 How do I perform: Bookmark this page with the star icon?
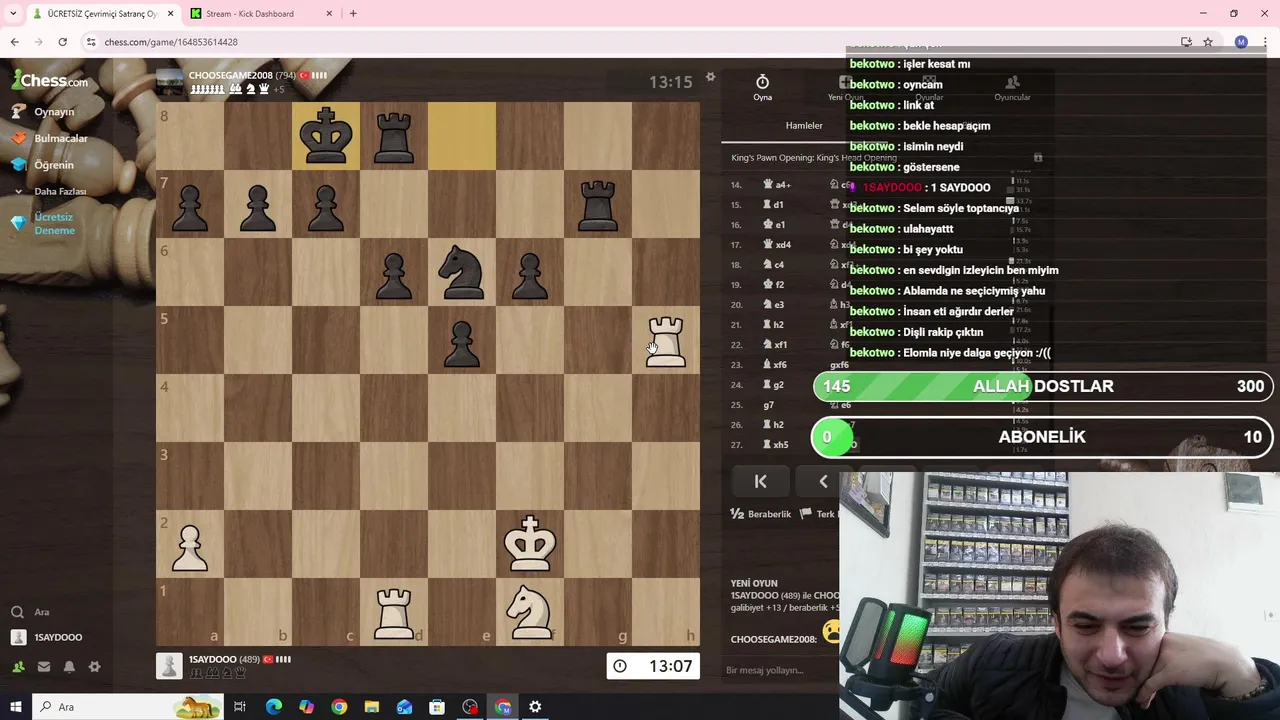pos(1208,42)
